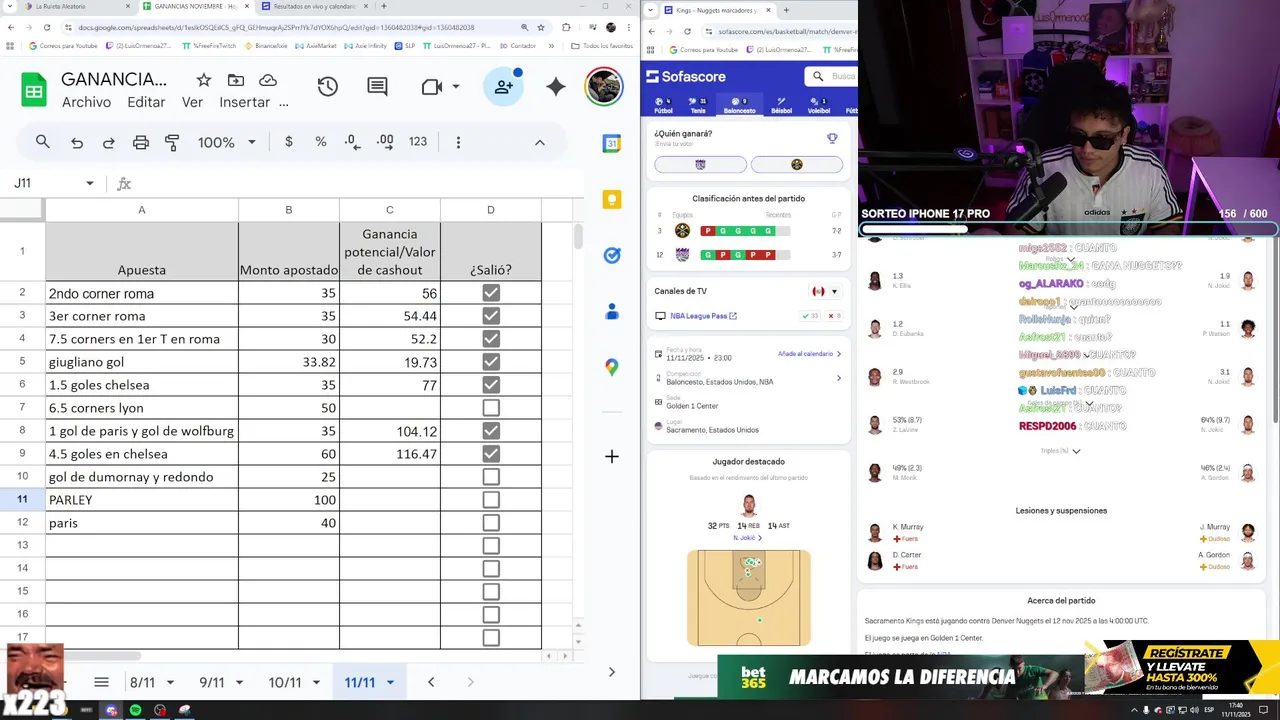This screenshot has width=1280, height=720.
Task: Check the cloud save status icon
Action: pos(268,80)
